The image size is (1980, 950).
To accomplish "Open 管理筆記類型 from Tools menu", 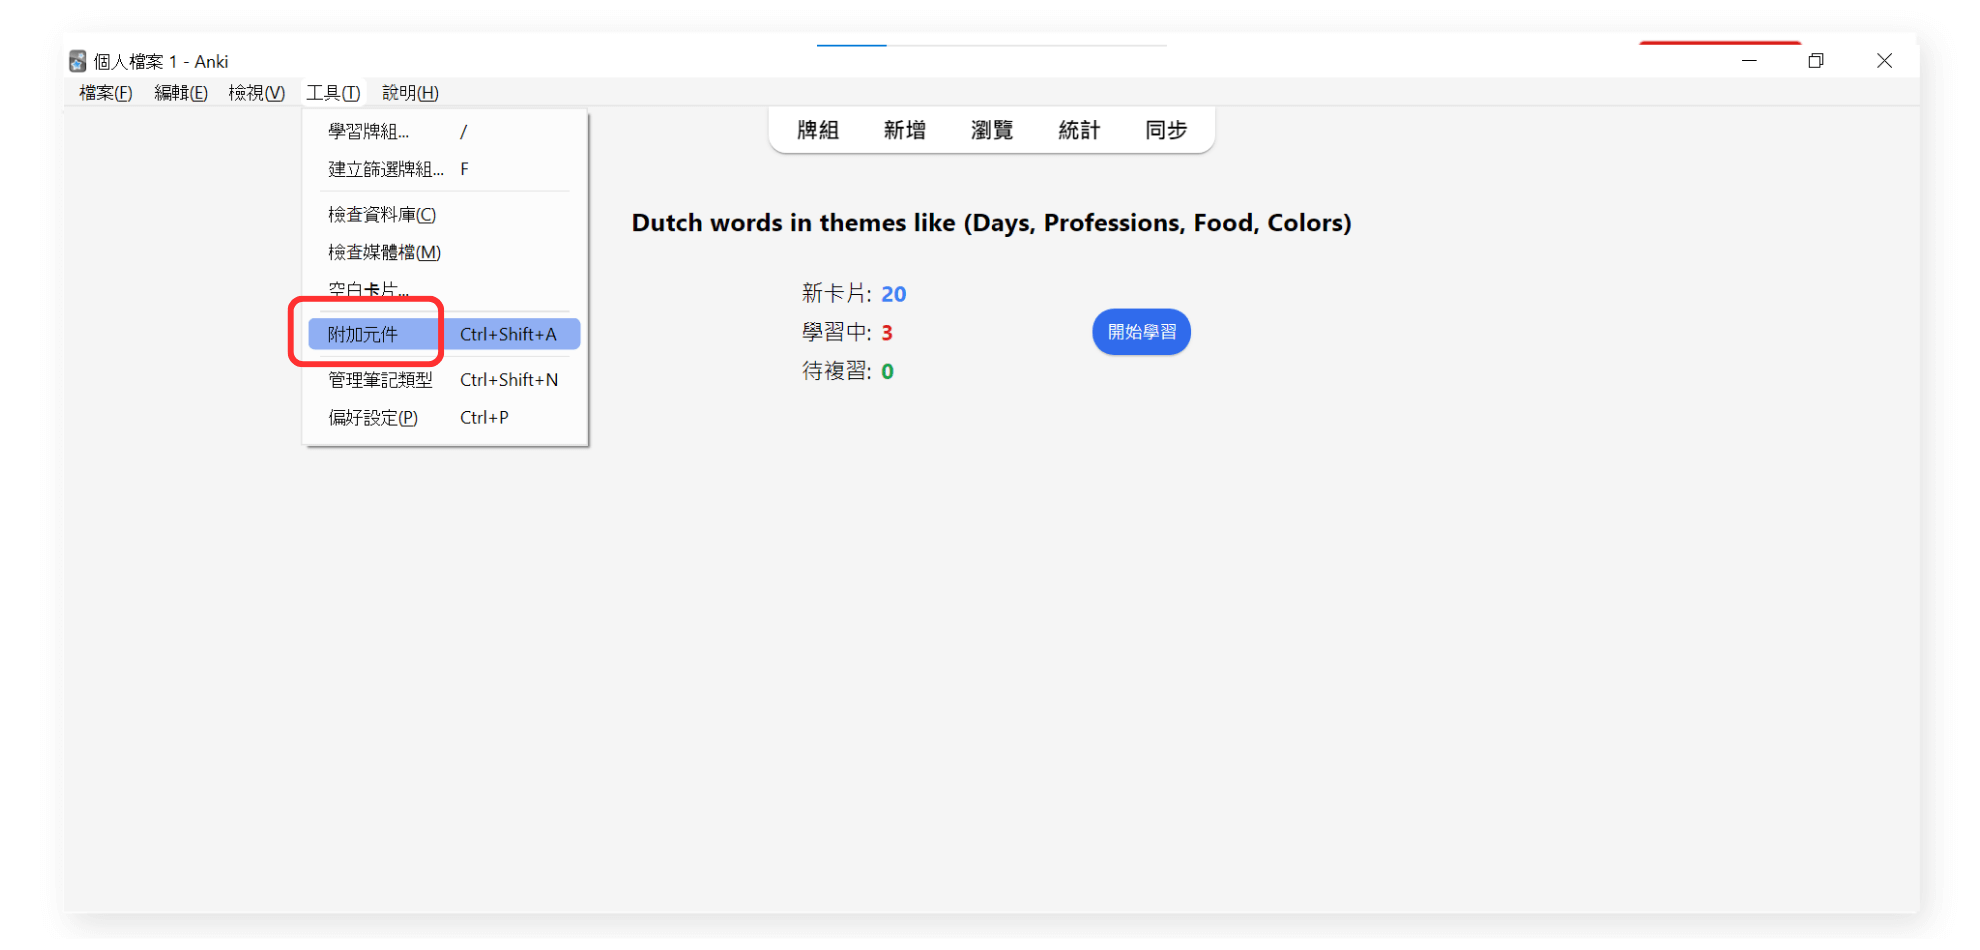I will point(380,380).
